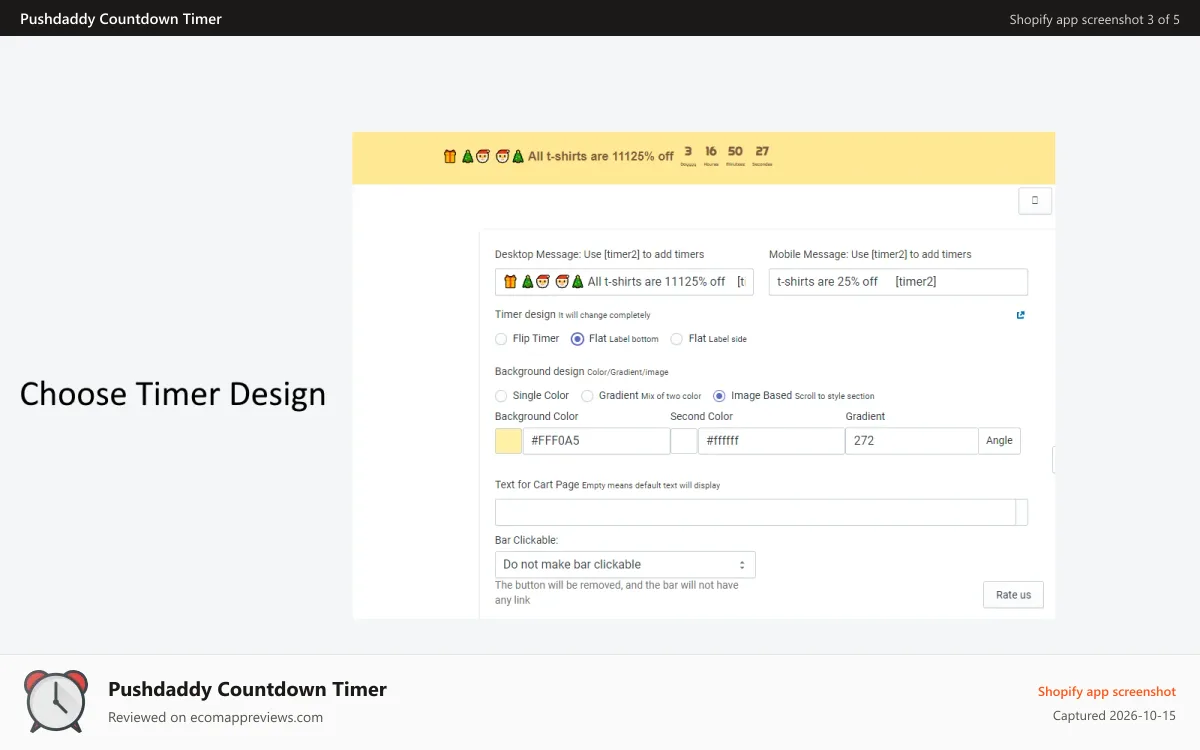Click the Gradient value field showing 272
Screen dimensions: 1200x750
pyautogui.click(x=911, y=441)
